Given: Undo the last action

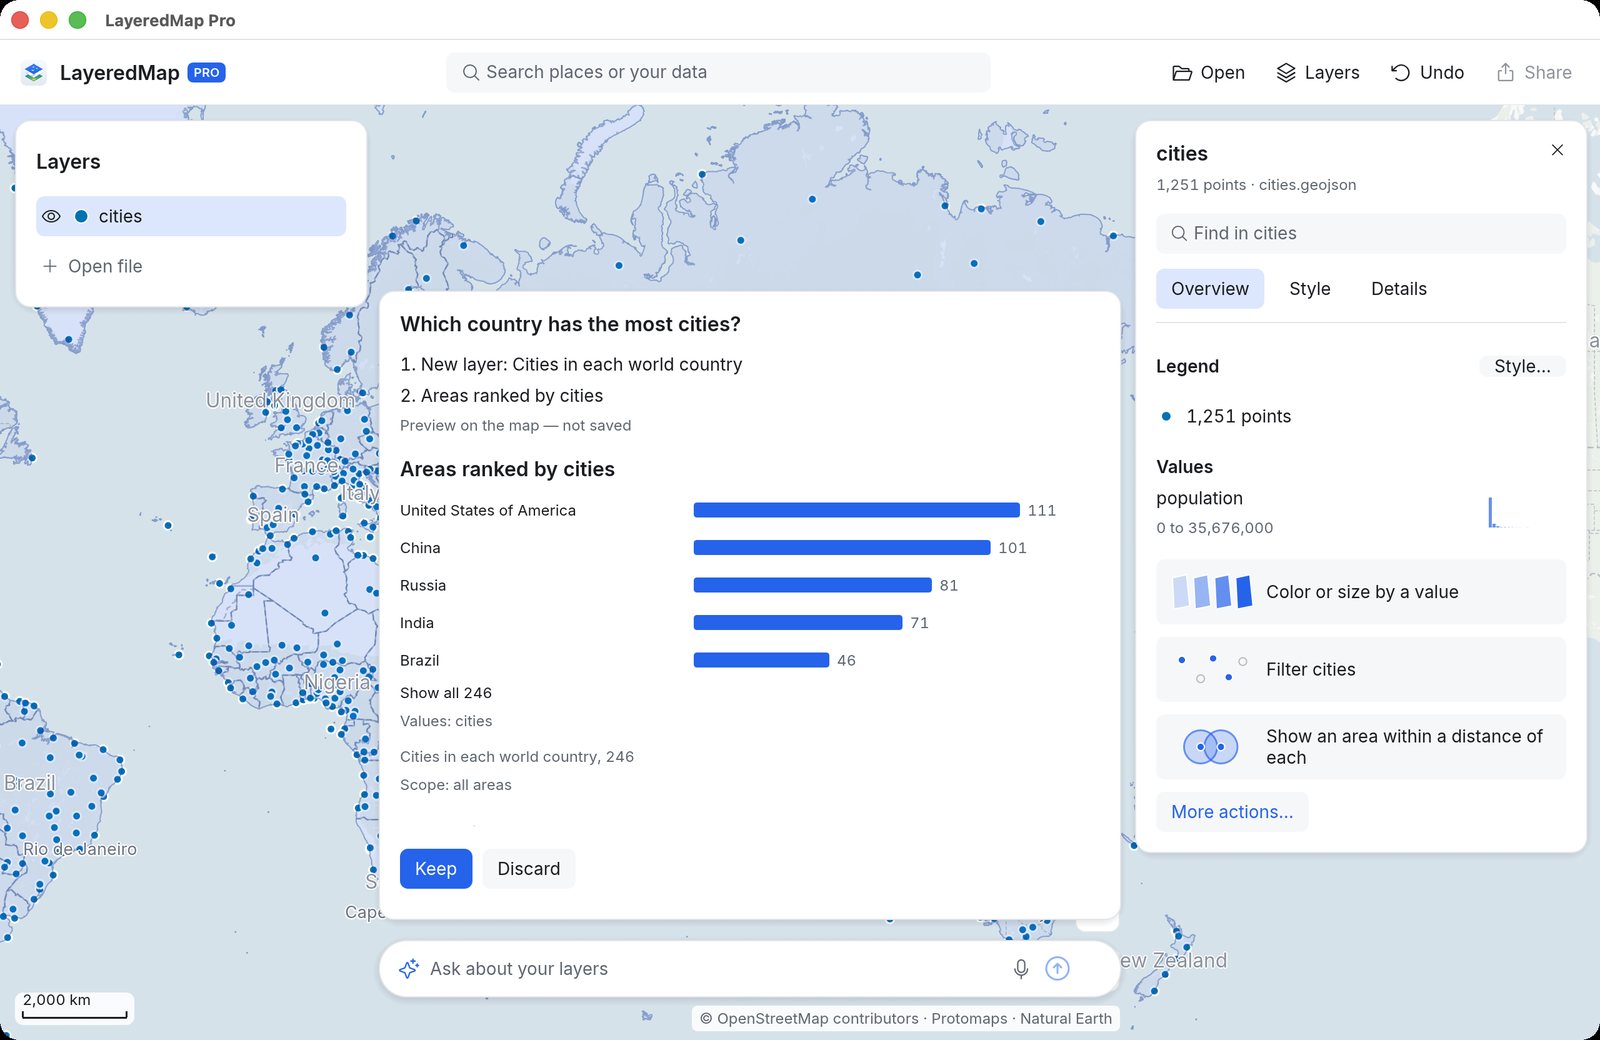Looking at the screenshot, I should click(1427, 72).
